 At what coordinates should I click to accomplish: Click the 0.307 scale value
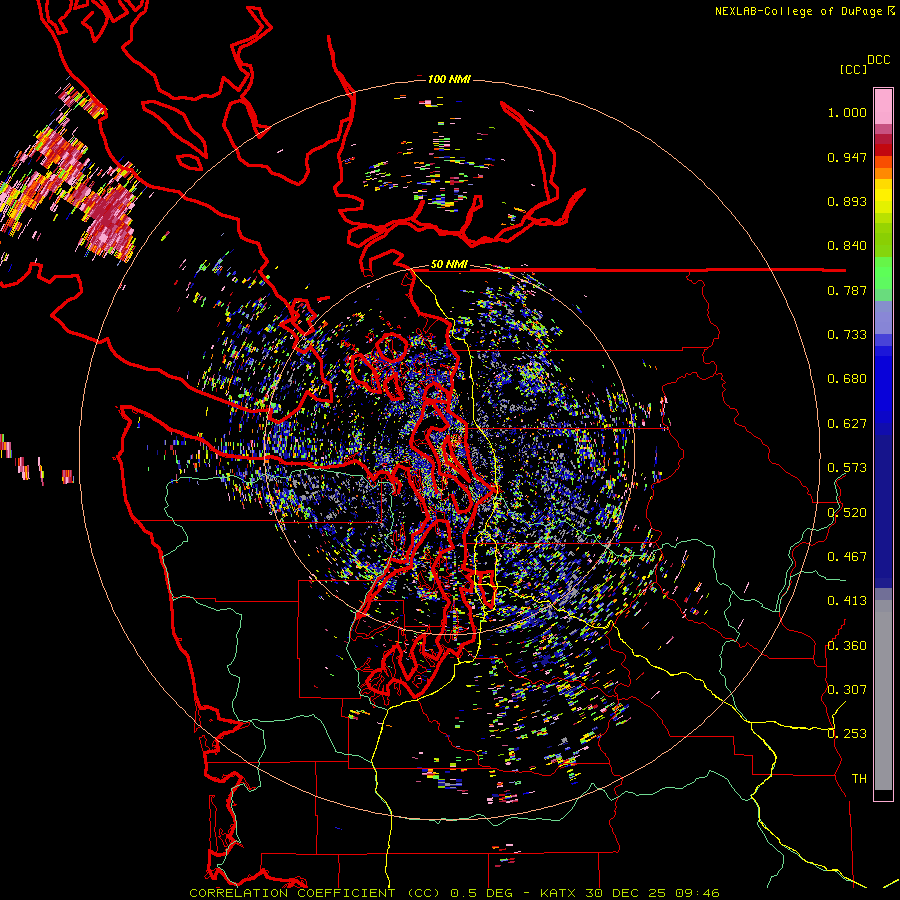pyautogui.click(x=847, y=690)
